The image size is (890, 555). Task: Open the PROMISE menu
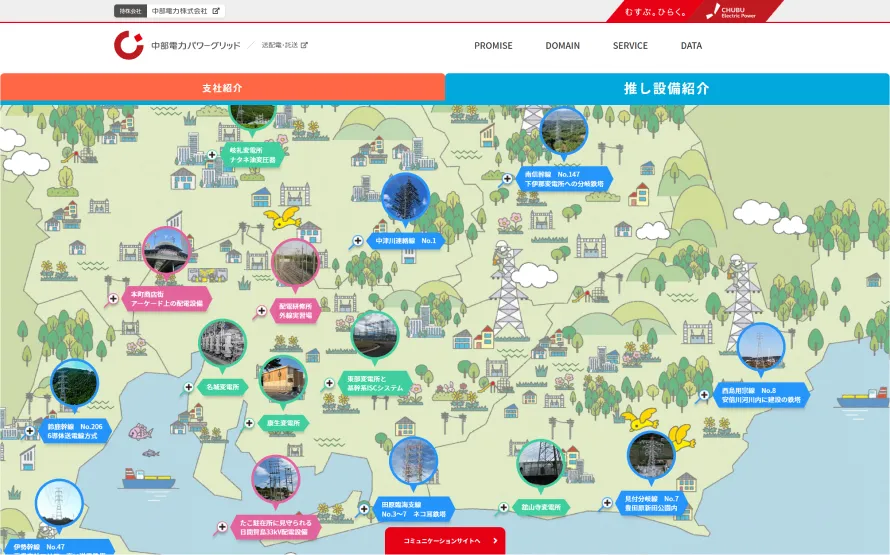coord(493,46)
